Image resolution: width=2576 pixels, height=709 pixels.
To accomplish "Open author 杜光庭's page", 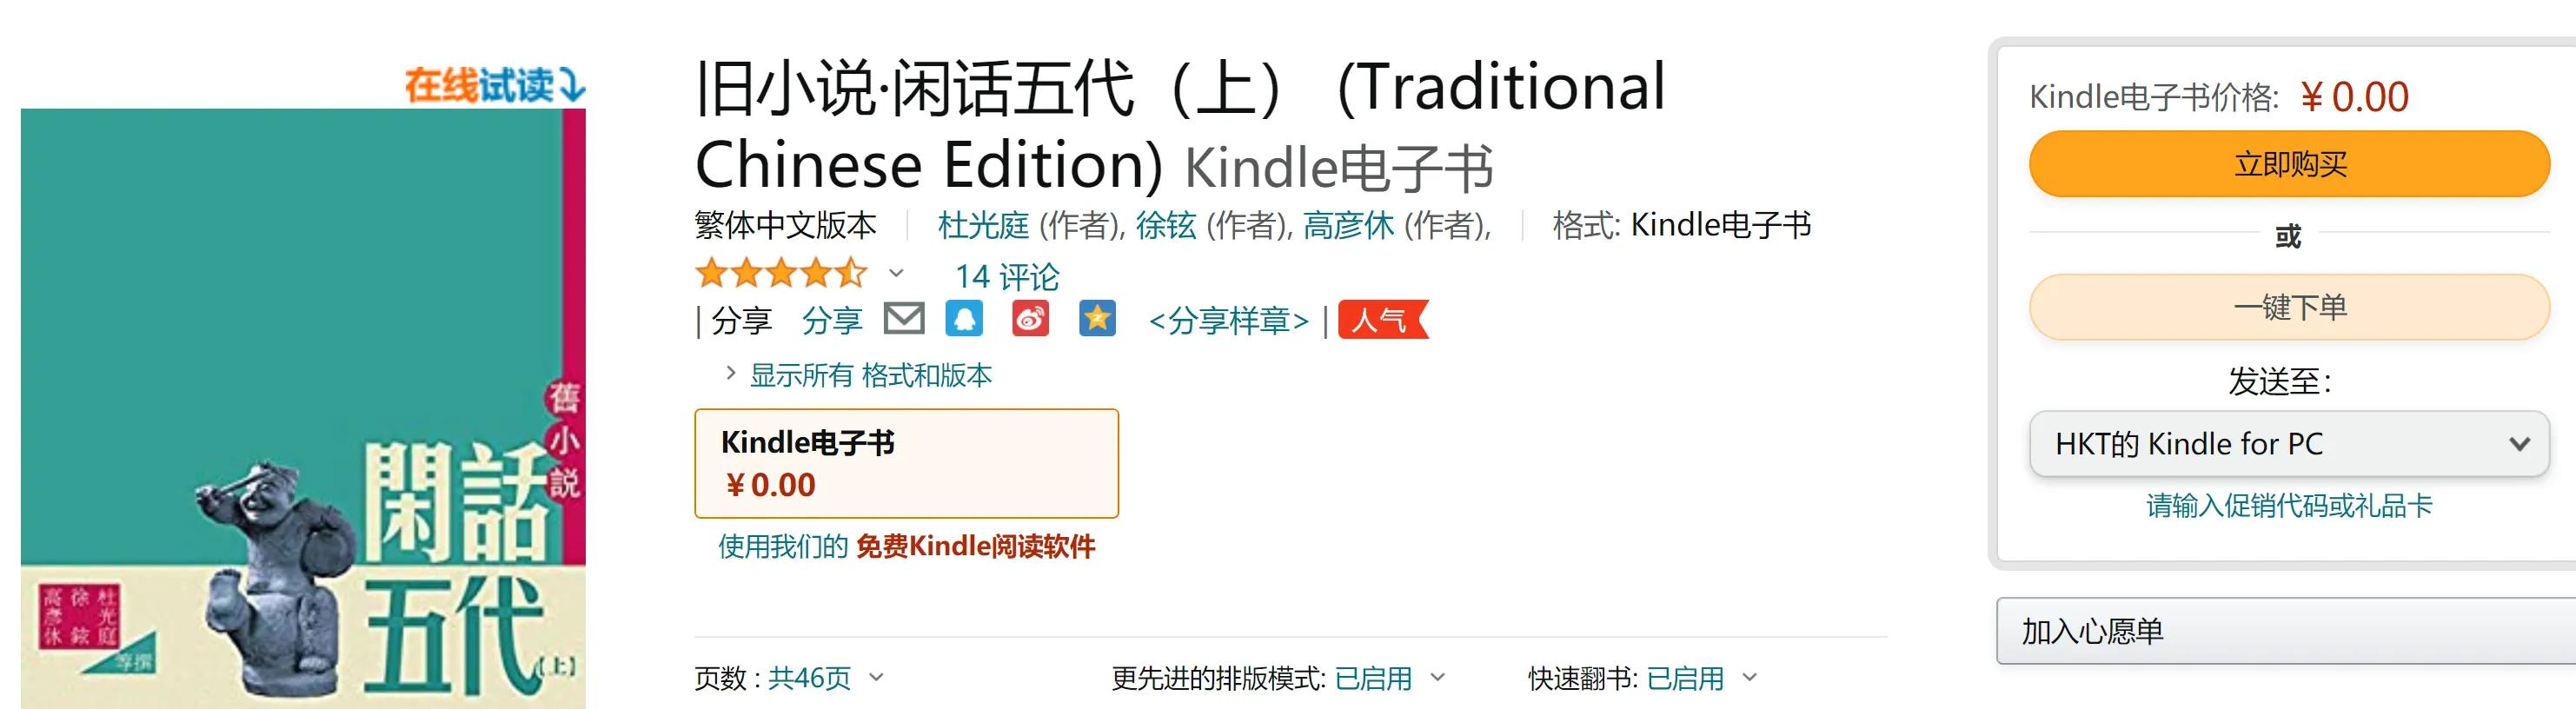I will tap(982, 226).
